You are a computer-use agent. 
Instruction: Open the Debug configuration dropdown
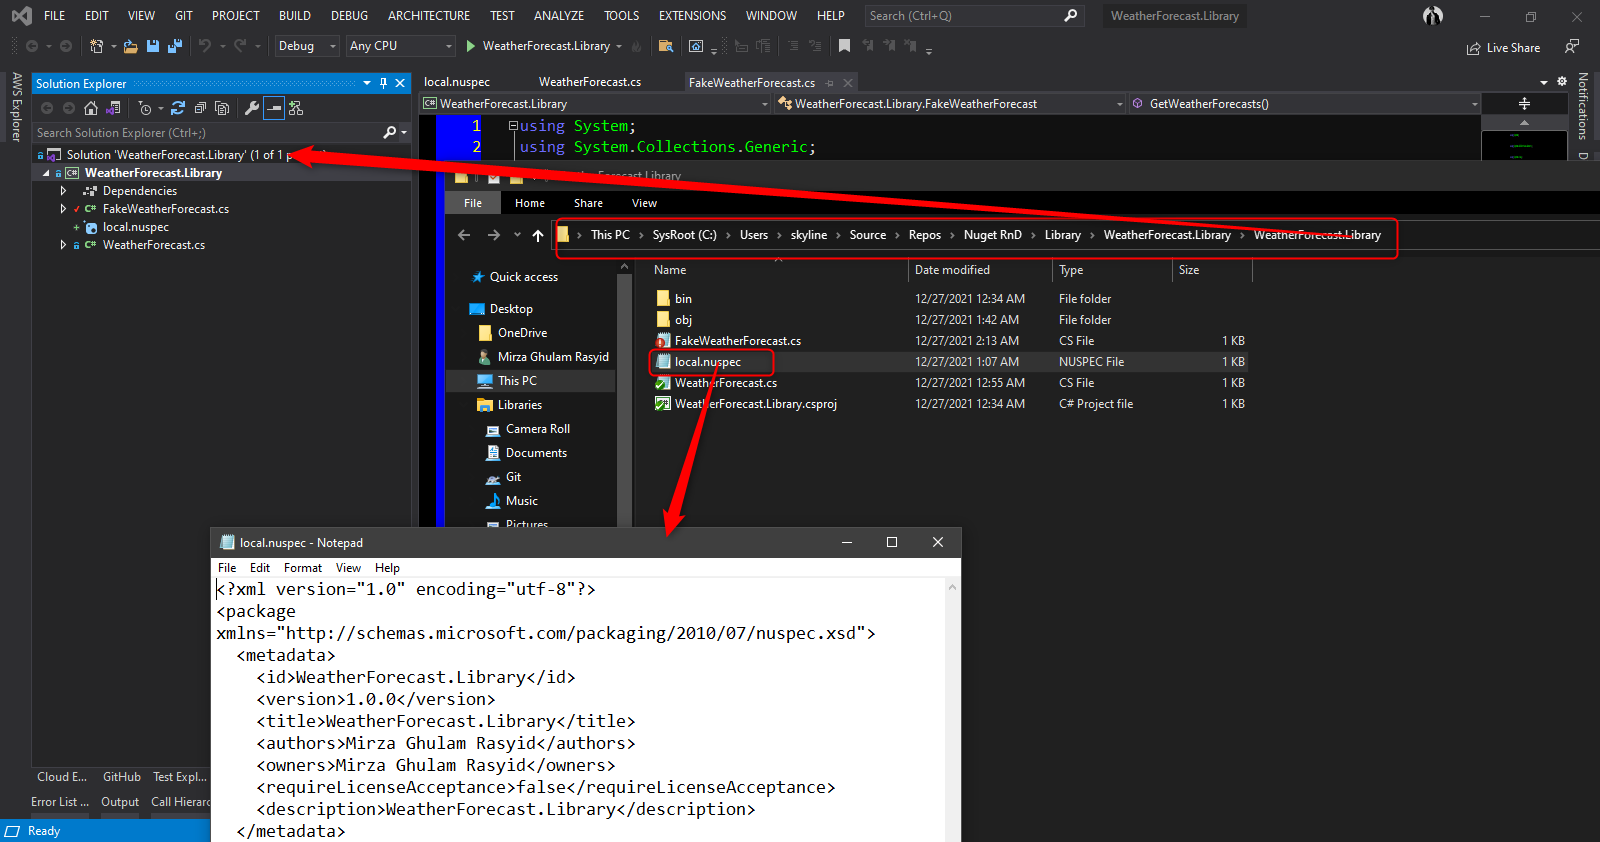[307, 46]
